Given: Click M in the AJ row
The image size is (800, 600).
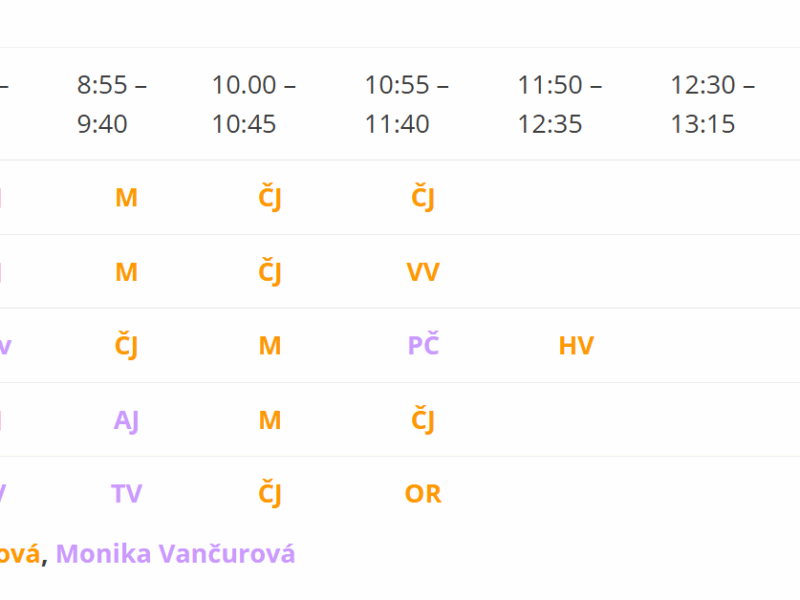Looking at the screenshot, I should coord(270,420).
